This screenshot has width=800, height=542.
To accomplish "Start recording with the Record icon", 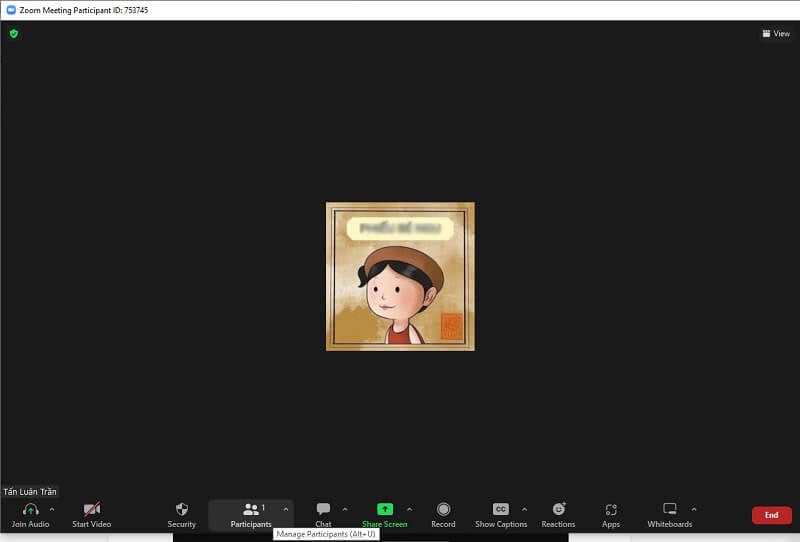I will [443, 509].
